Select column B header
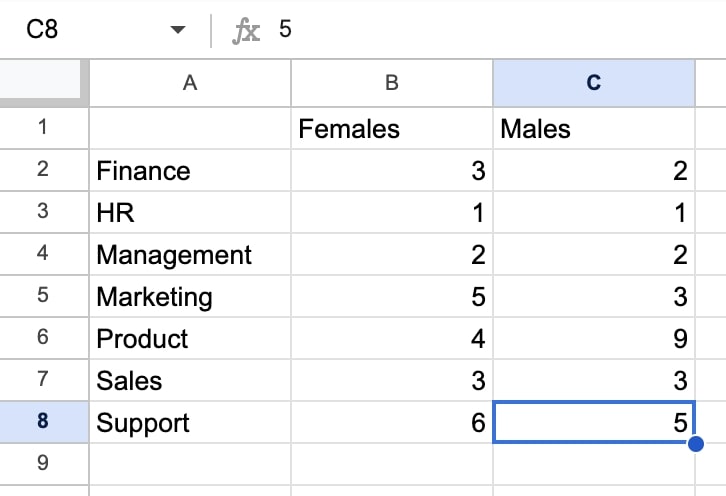Image resolution: width=726 pixels, height=496 pixels. [x=392, y=83]
